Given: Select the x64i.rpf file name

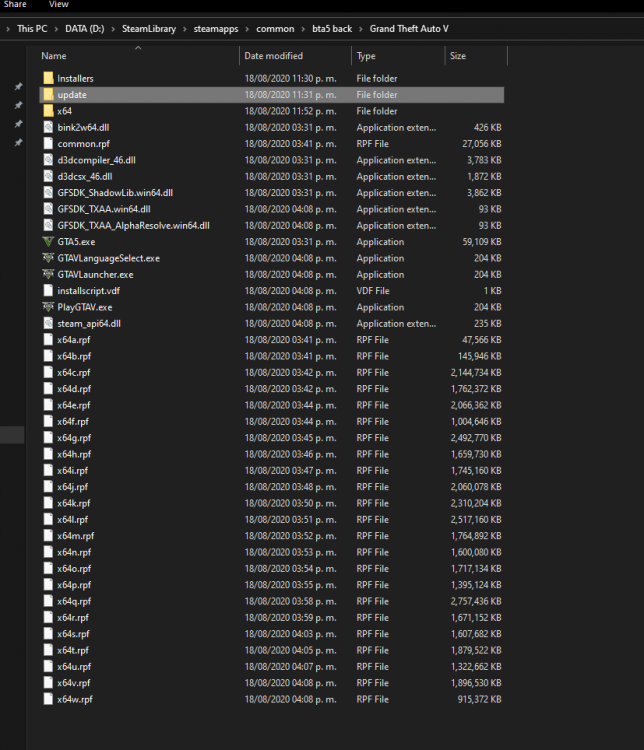Looking at the screenshot, I should pos(73,470).
